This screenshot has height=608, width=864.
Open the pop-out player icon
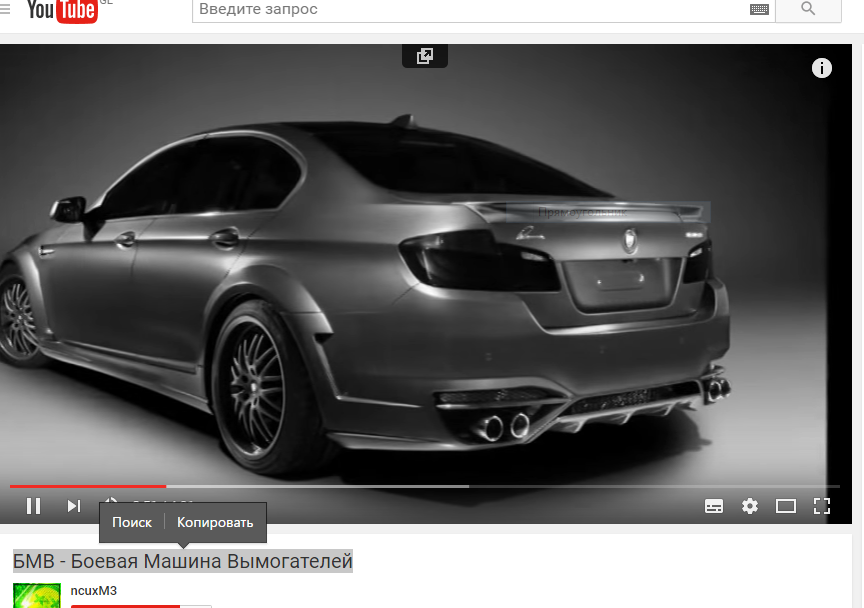pyautogui.click(x=425, y=56)
